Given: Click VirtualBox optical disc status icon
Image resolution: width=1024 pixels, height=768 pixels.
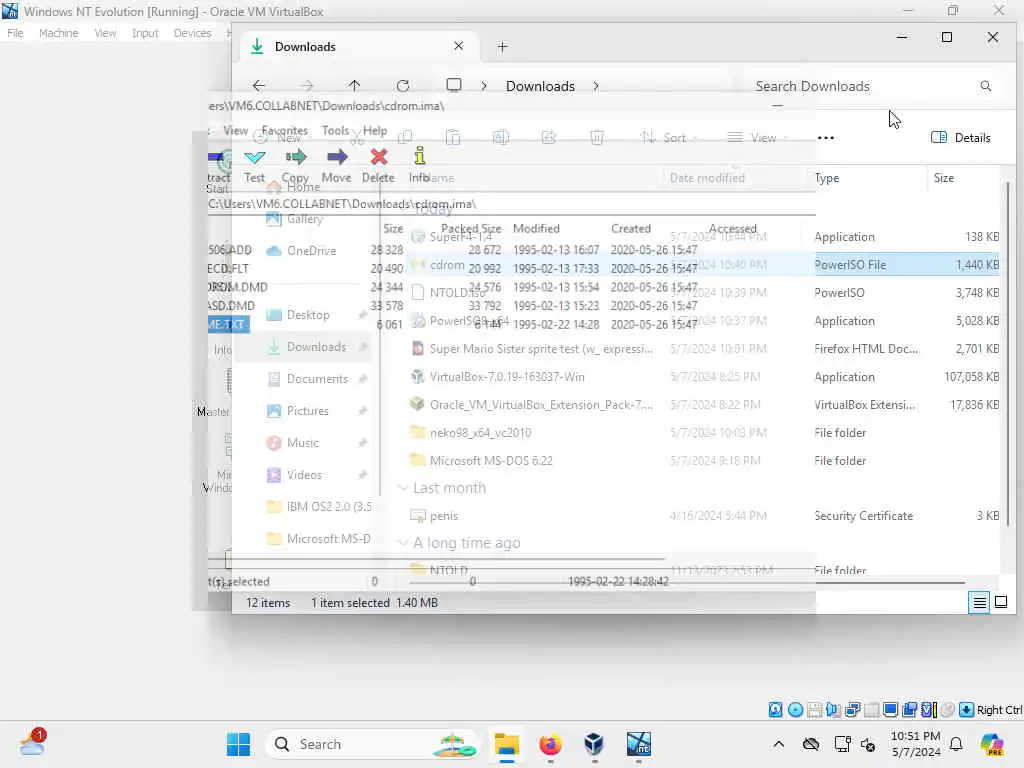Looking at the screenshot, I should pos(795,710).
